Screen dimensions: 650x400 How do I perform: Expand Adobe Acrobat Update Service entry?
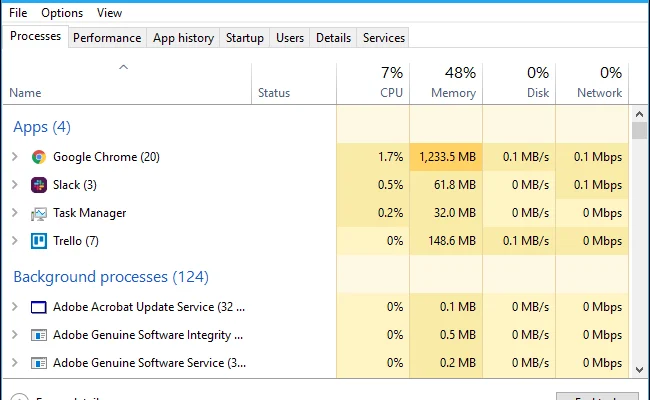15,307
